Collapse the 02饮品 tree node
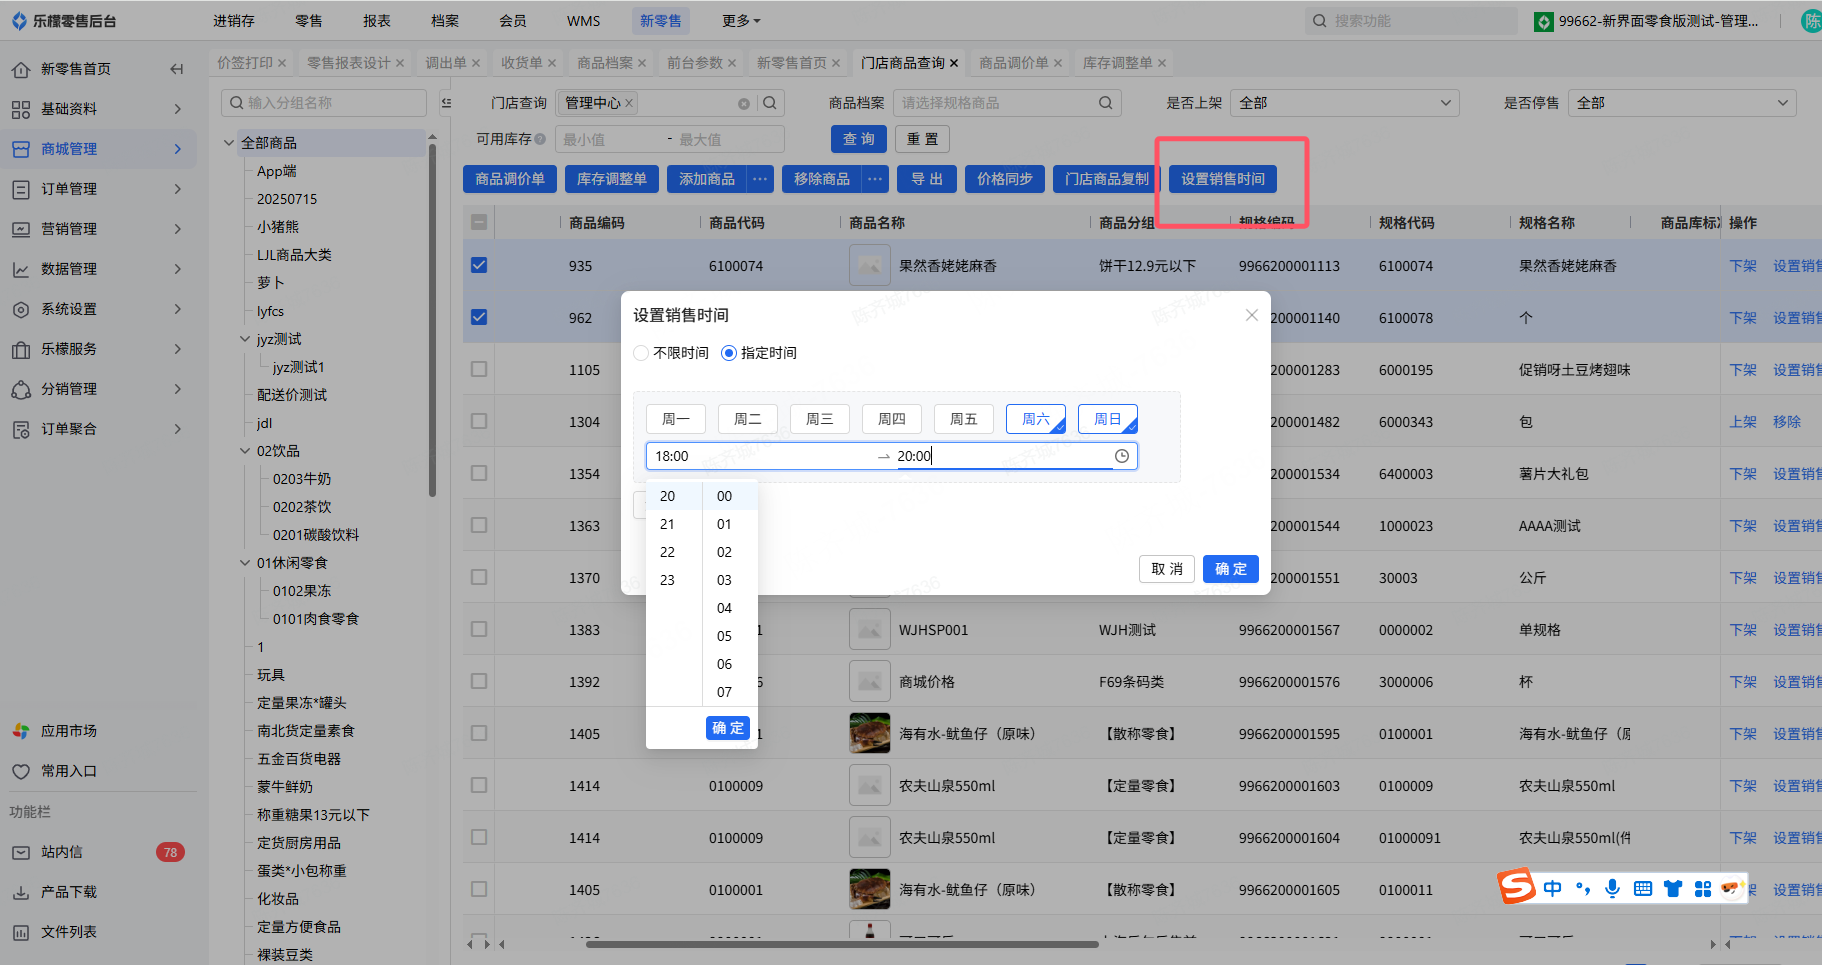 [x=245, y=451]
